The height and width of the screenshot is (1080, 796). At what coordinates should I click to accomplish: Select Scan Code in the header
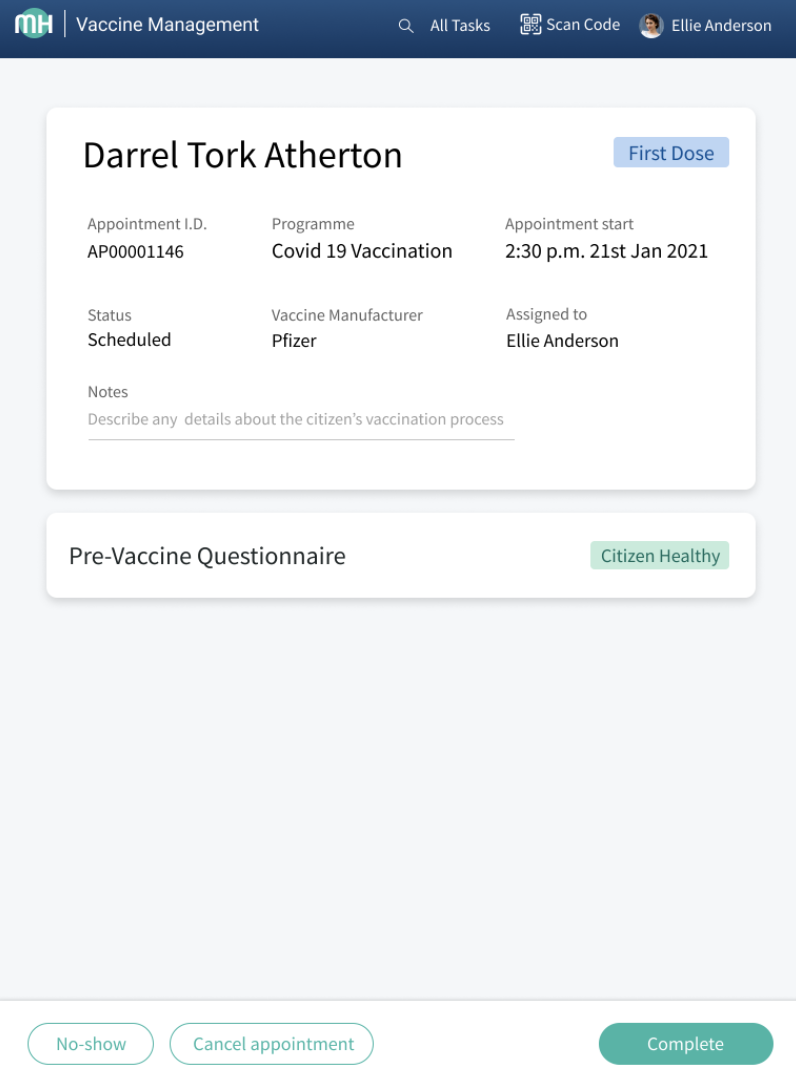point(583,25)
